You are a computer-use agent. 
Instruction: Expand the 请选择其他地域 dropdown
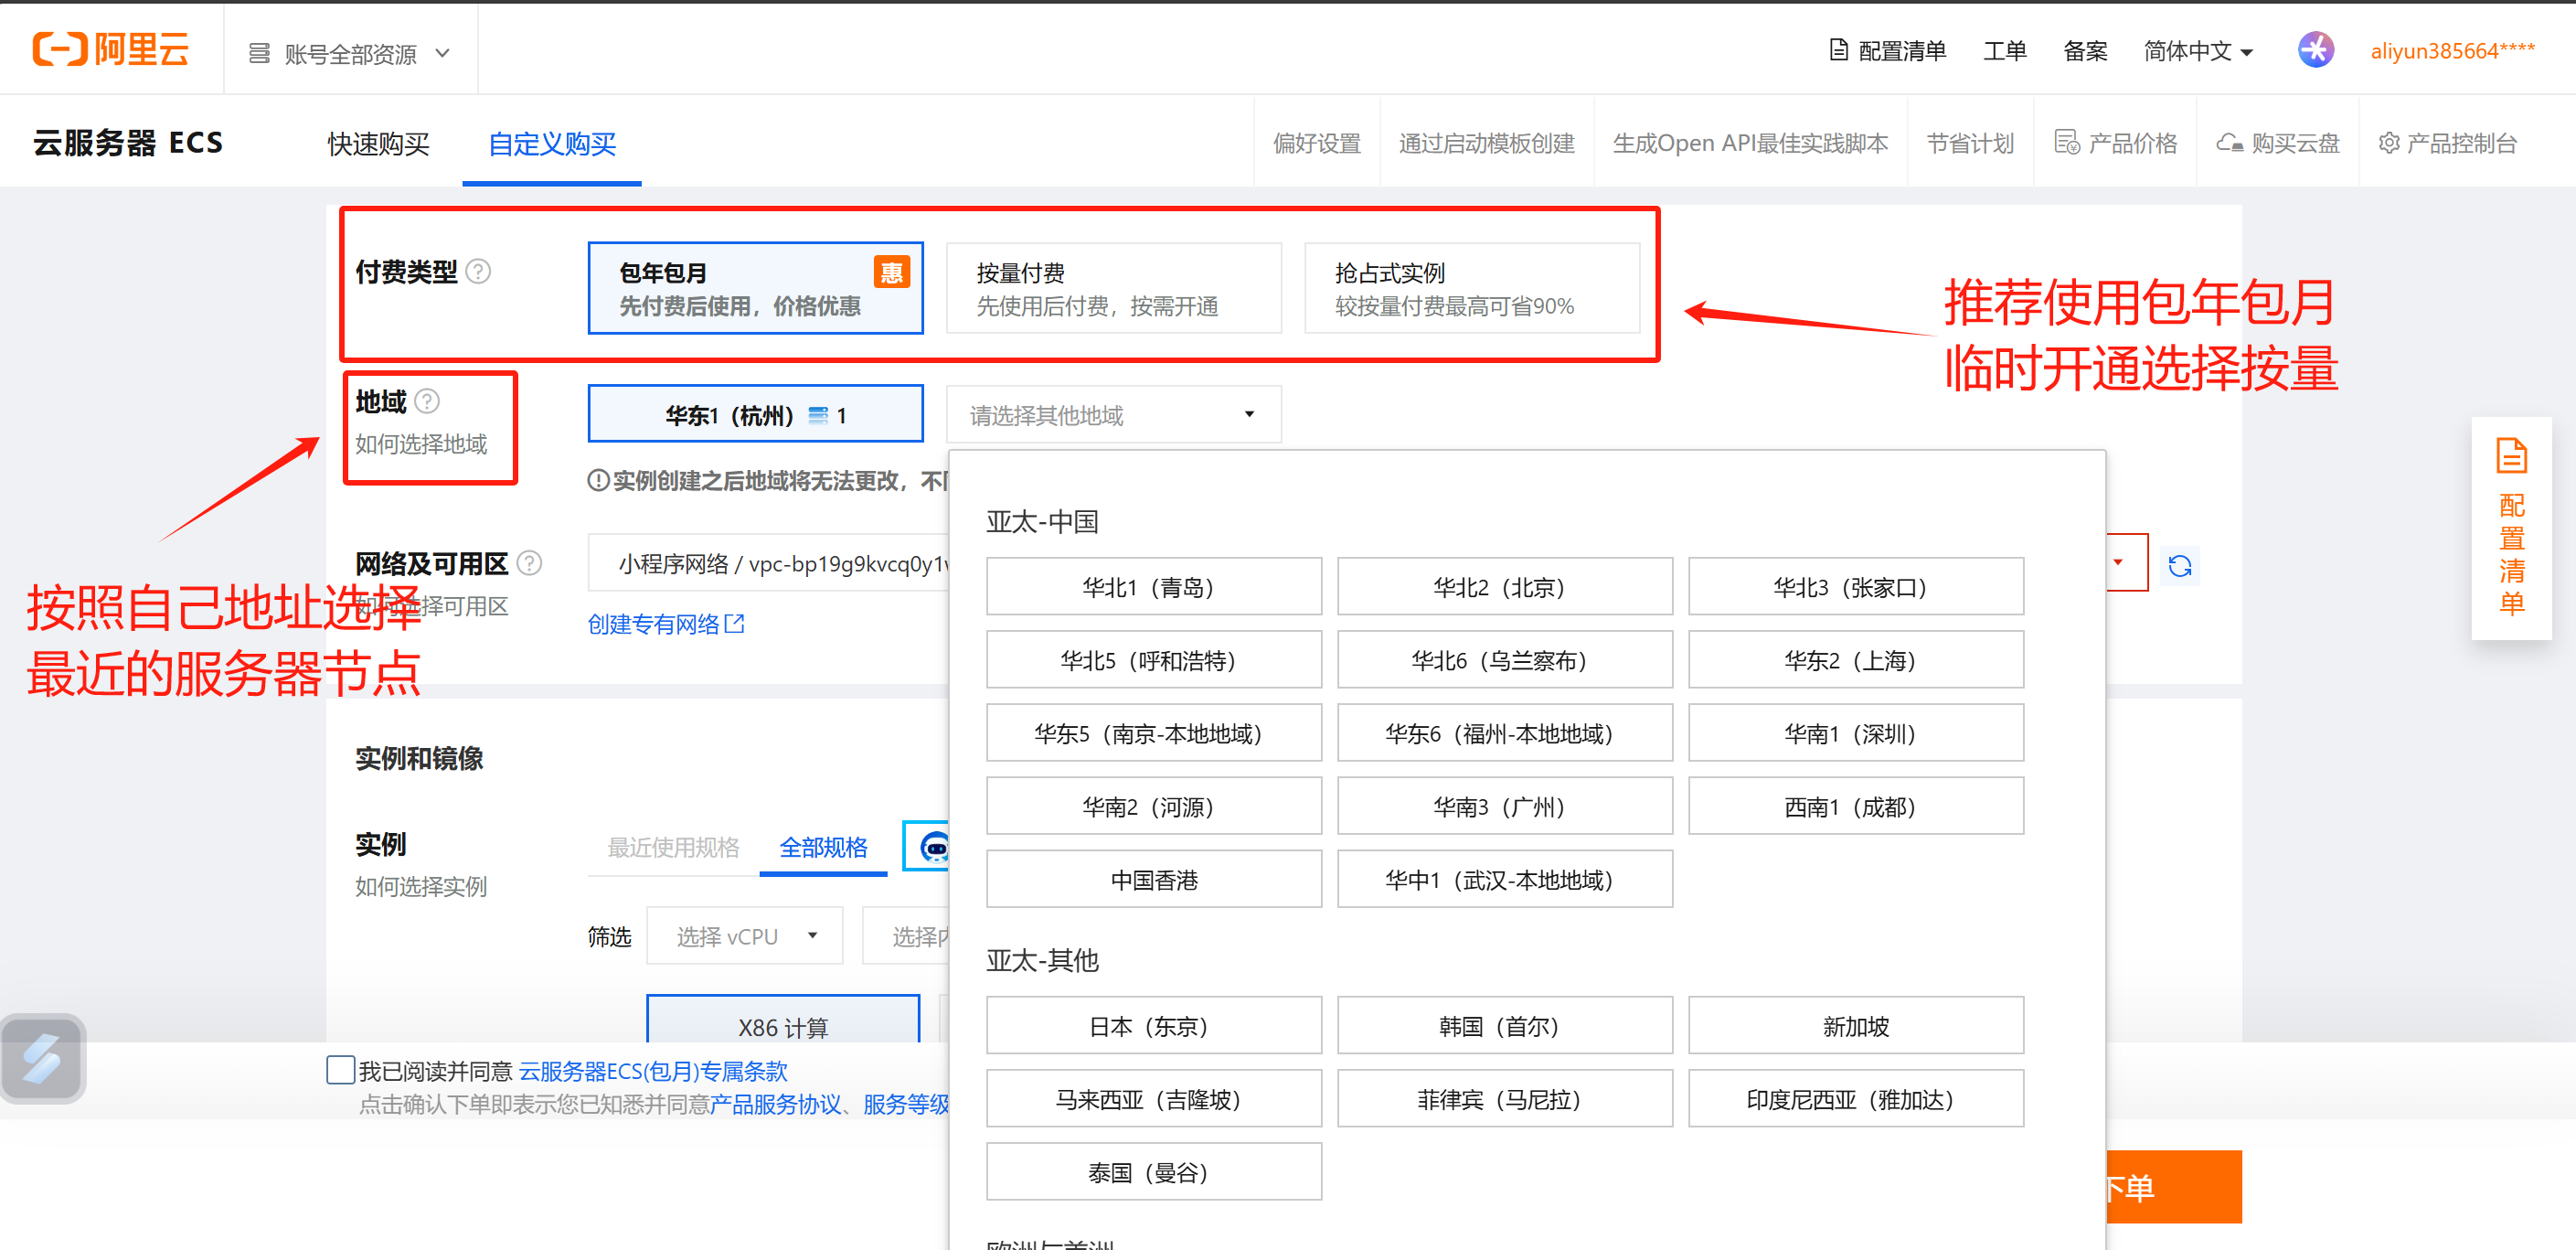pyautogui.click(x=1113, y=415)
